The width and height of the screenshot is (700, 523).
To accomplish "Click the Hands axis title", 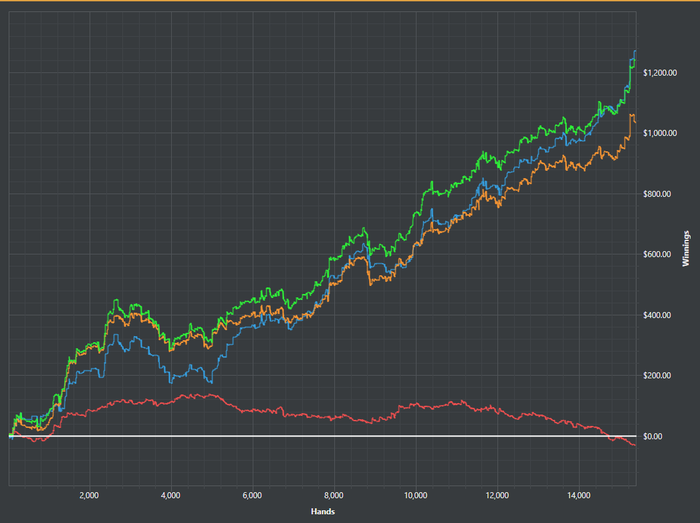I will pos(323,511).
